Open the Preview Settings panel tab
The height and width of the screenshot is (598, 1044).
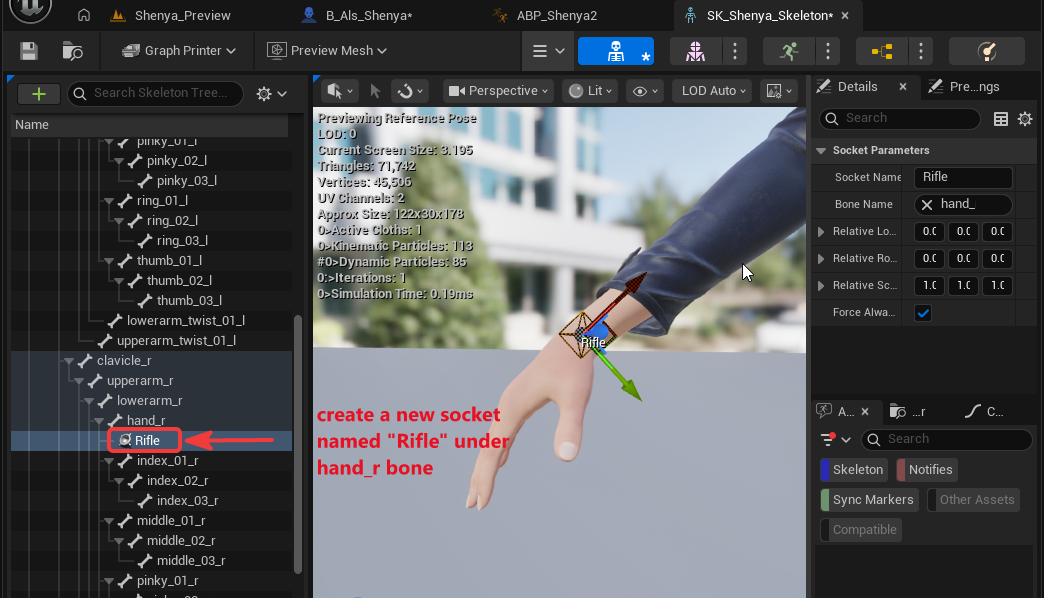(x=967, y=87)
